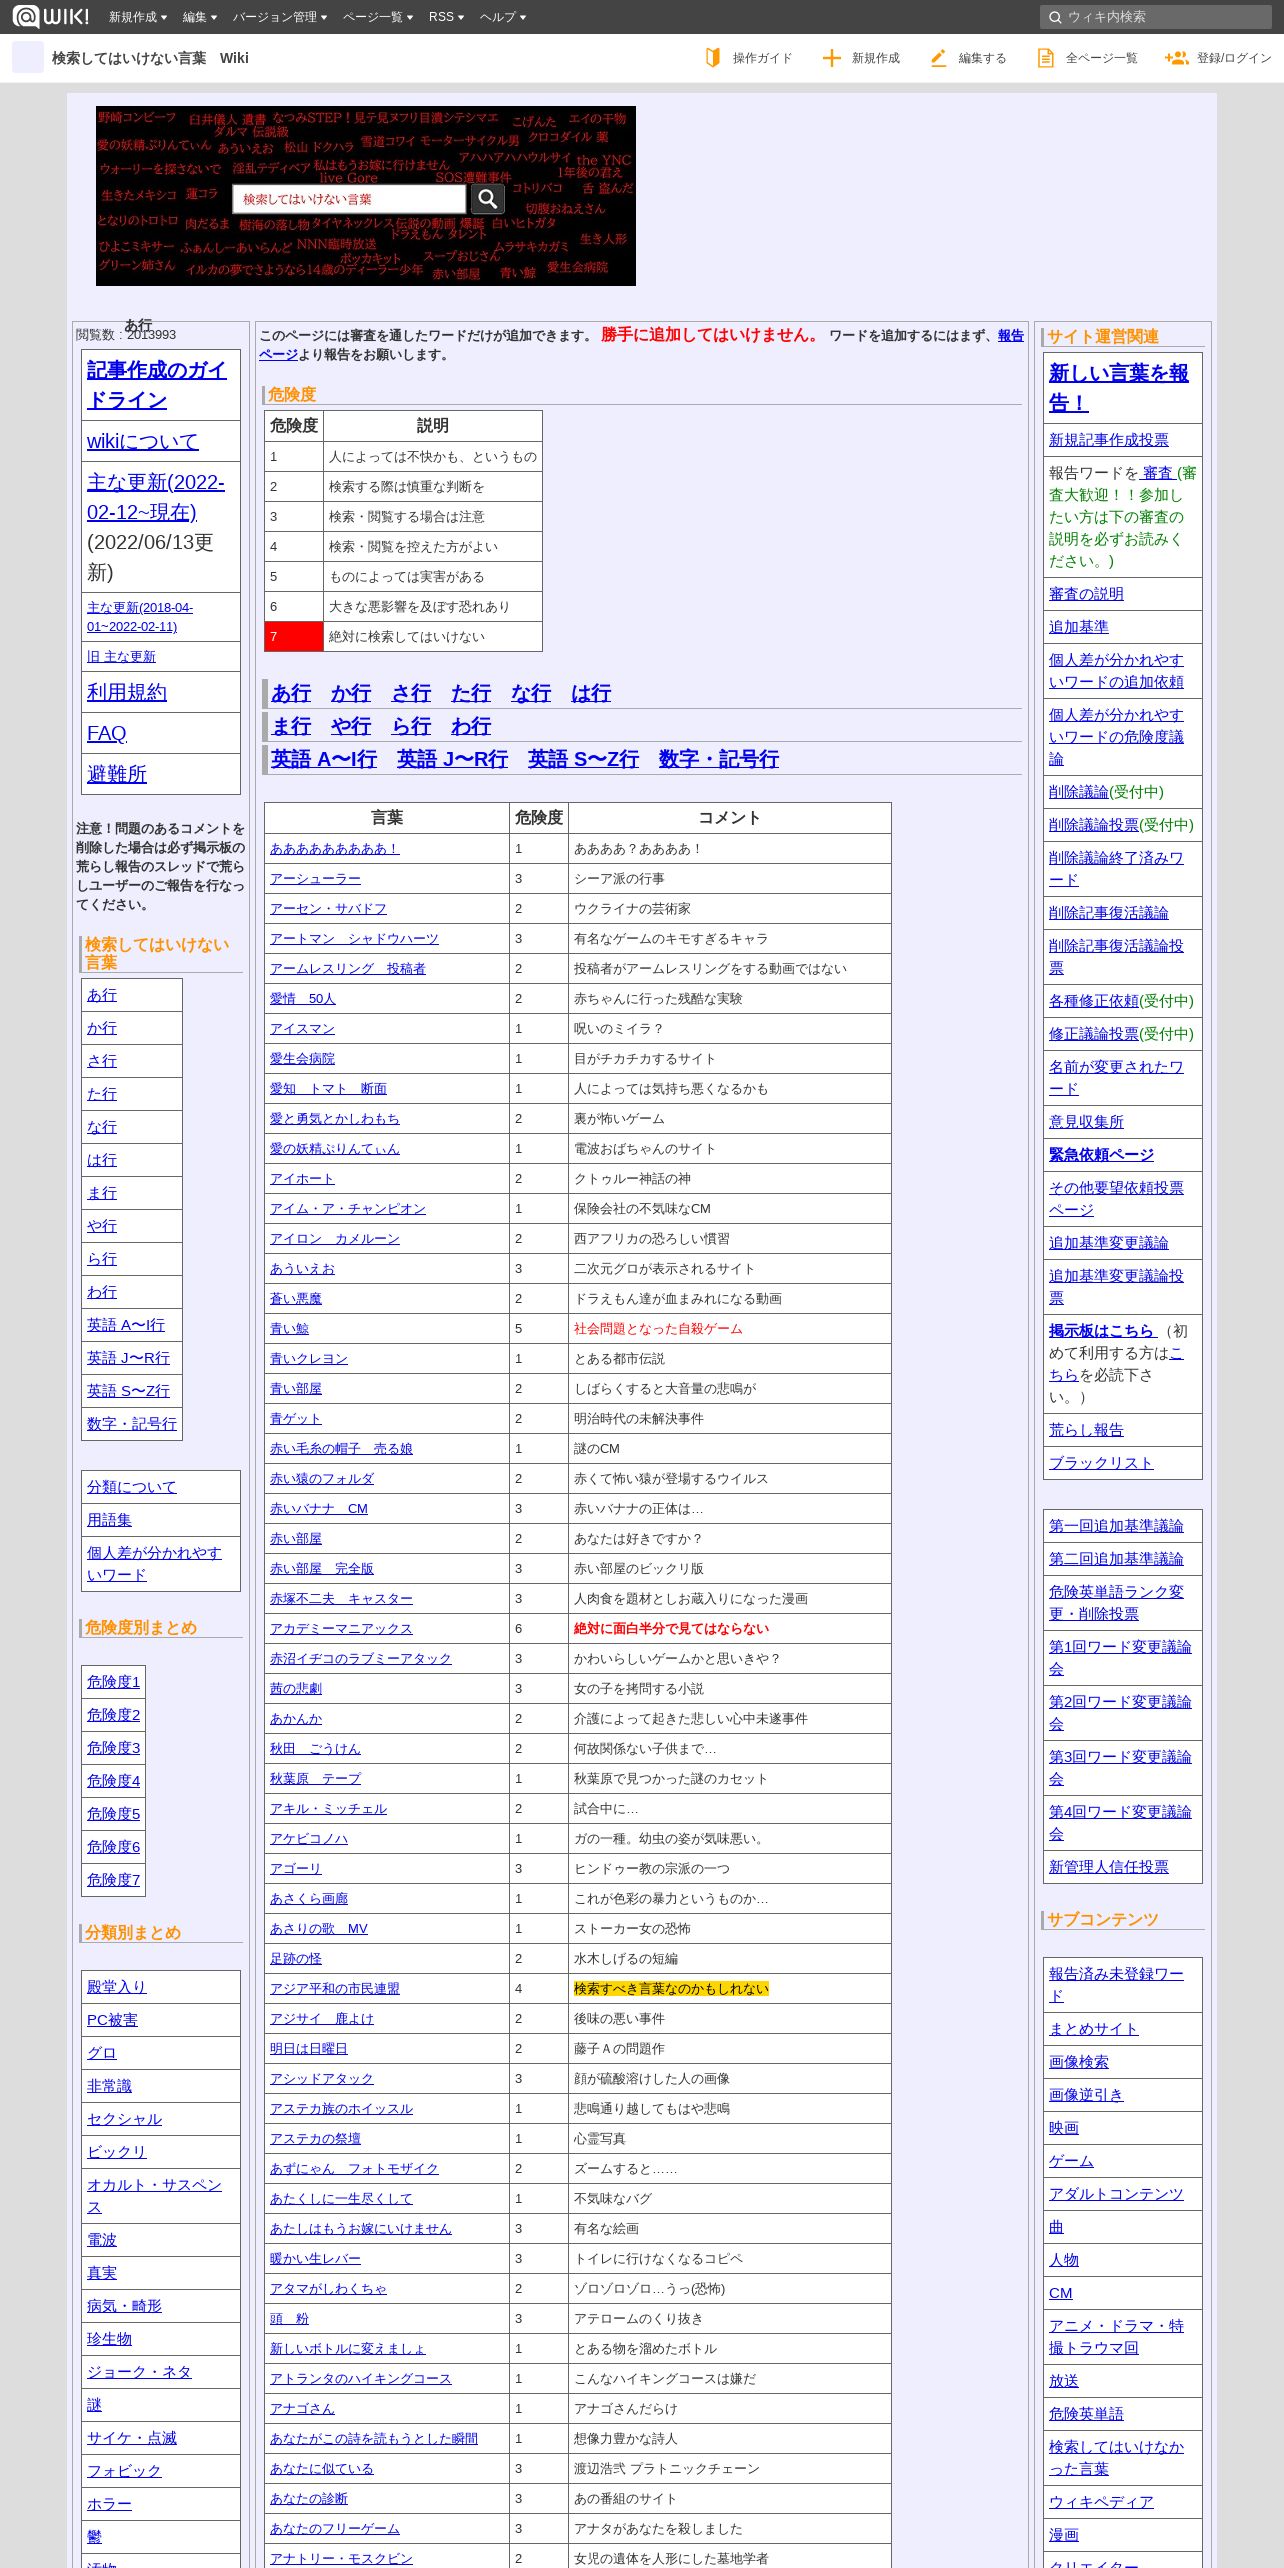Go to 数字・記号行 heading link
Image resolution: width=1284 pixels, height=2568 pixels.
719,759
